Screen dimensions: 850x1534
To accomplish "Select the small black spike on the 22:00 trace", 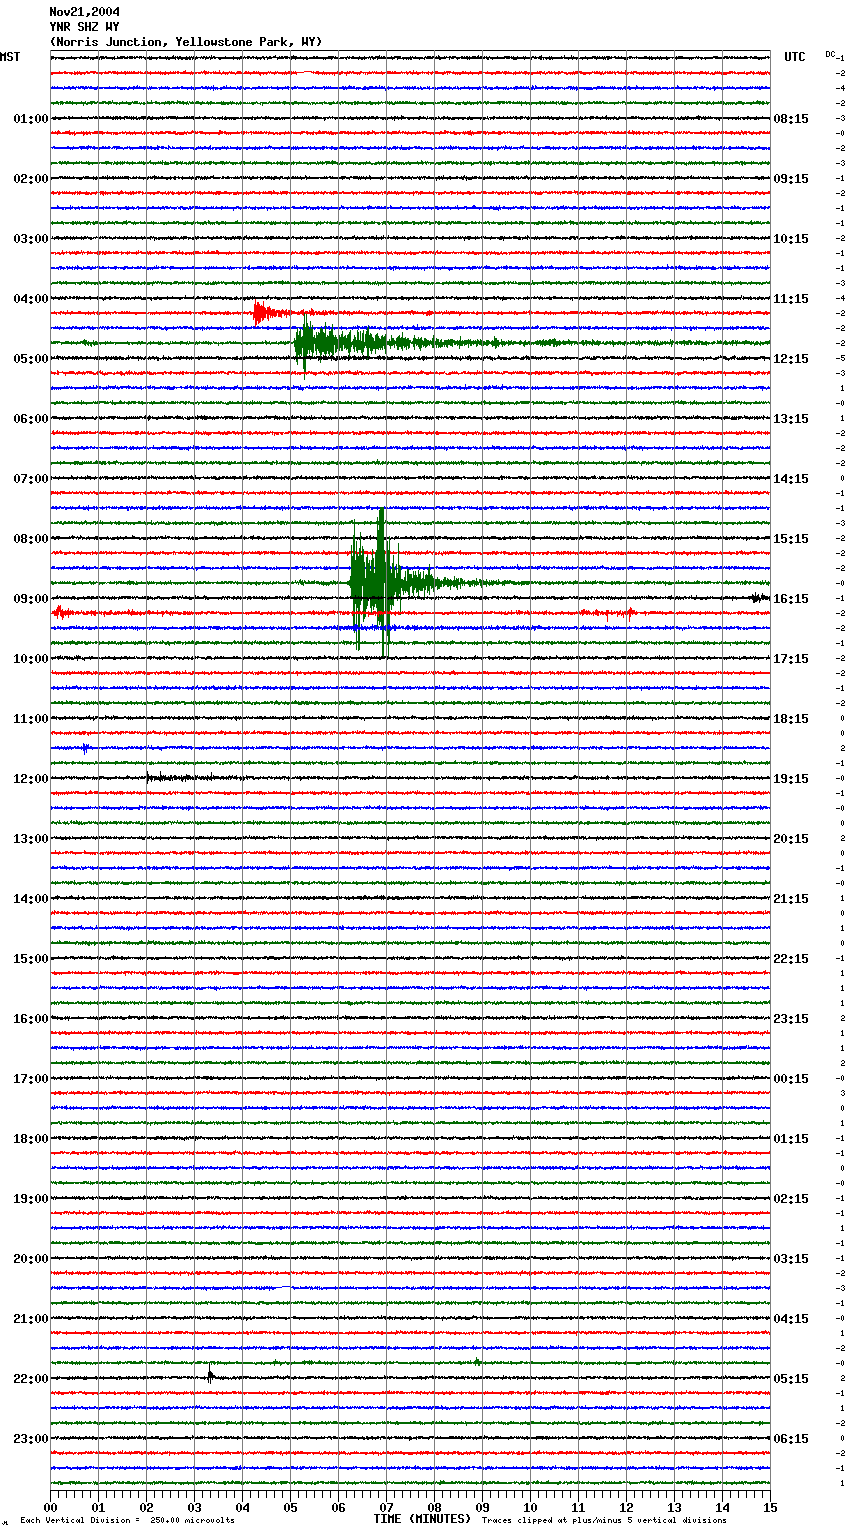I will pos(211,1376).
